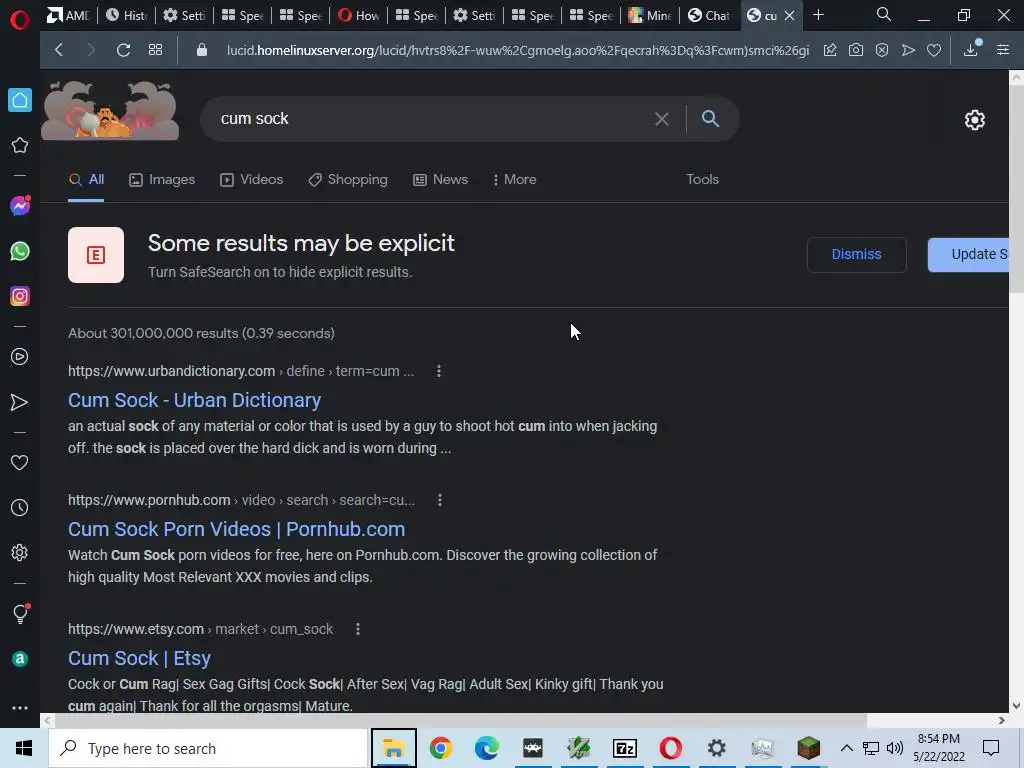1024x768 pixels.
Task: Open downloads panel in toolbar
Action: (x=971, y=50)
